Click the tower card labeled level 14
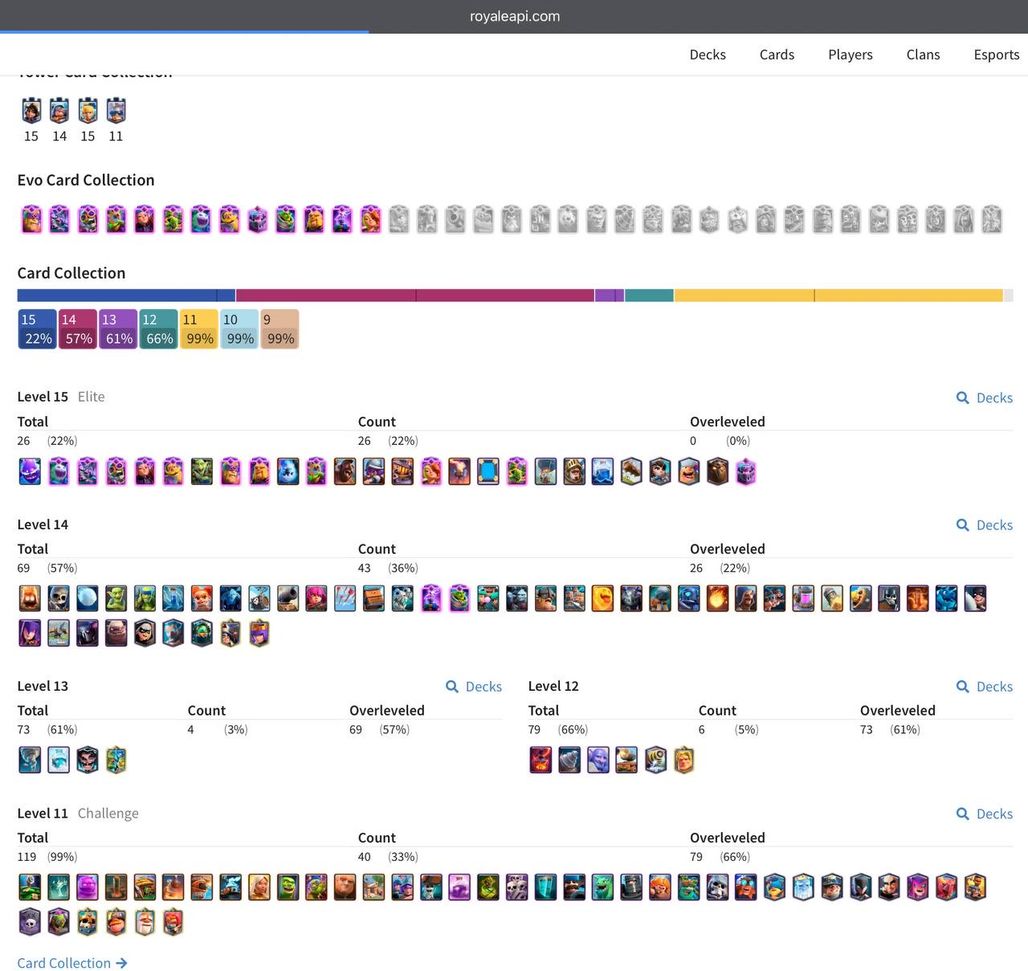The image size is (1028, 971). click(x=59, y=111)
